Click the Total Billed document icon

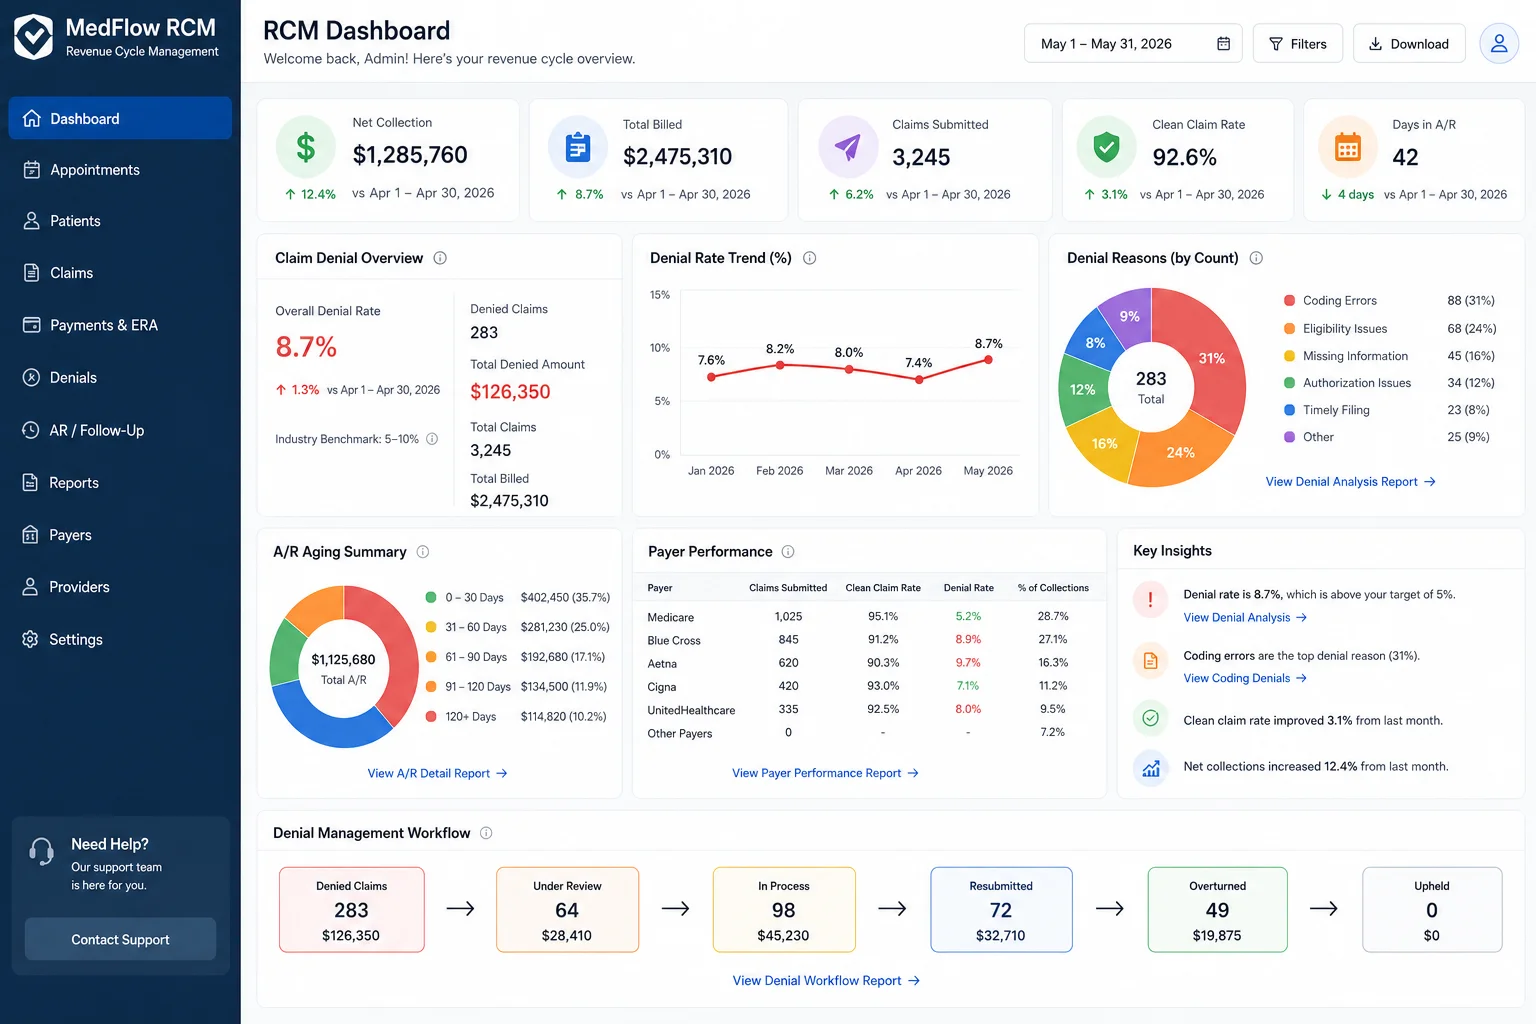tap(578, 147)
